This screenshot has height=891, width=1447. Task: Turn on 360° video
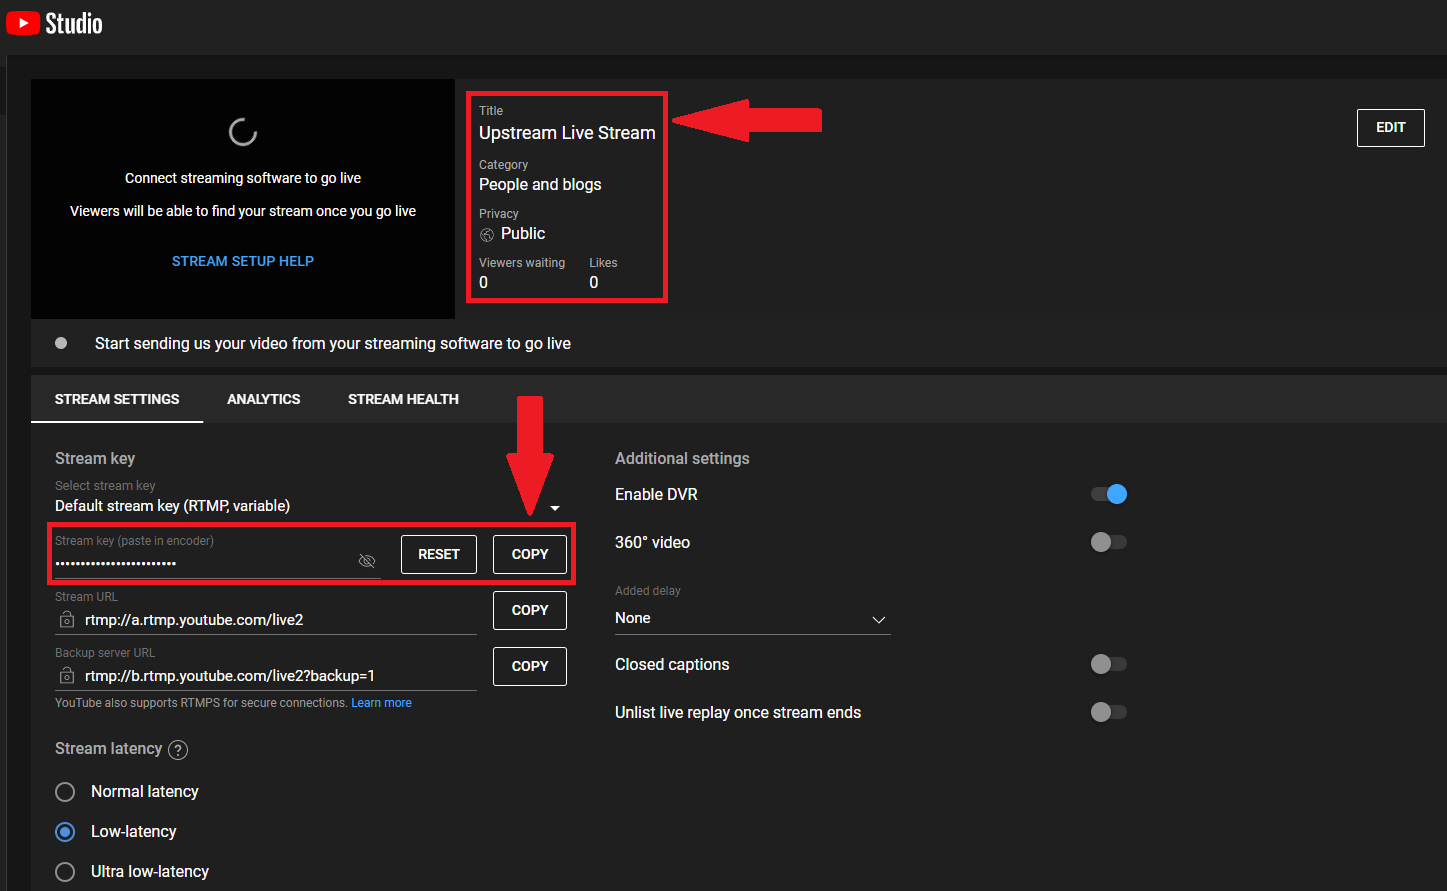click(x=1108, y=541)
